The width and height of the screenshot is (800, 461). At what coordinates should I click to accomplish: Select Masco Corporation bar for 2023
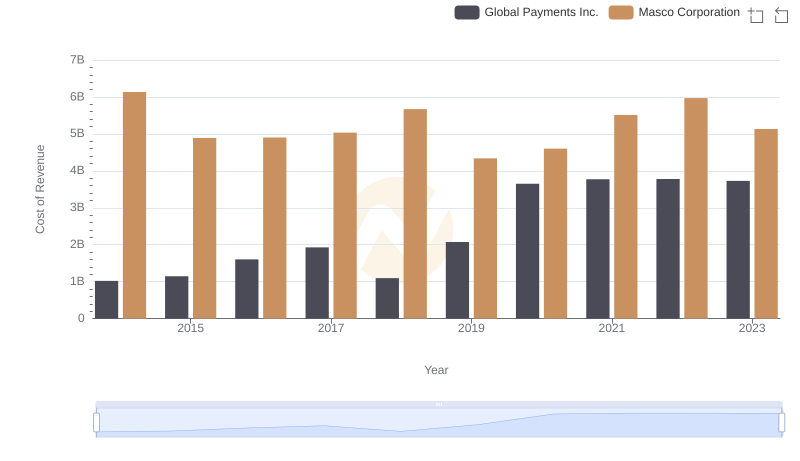[x=766, y=224]
